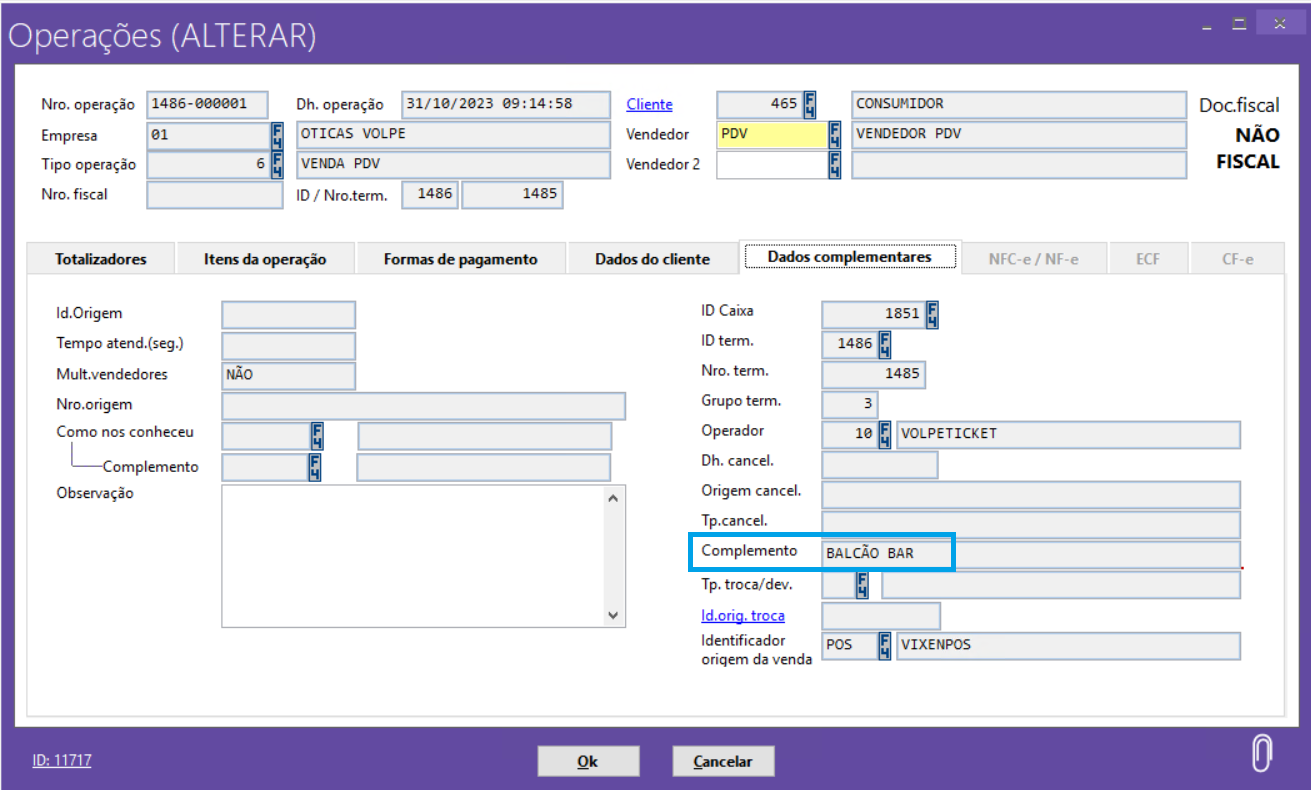Follow the Cliente hyperlink label

click(649, 104)
